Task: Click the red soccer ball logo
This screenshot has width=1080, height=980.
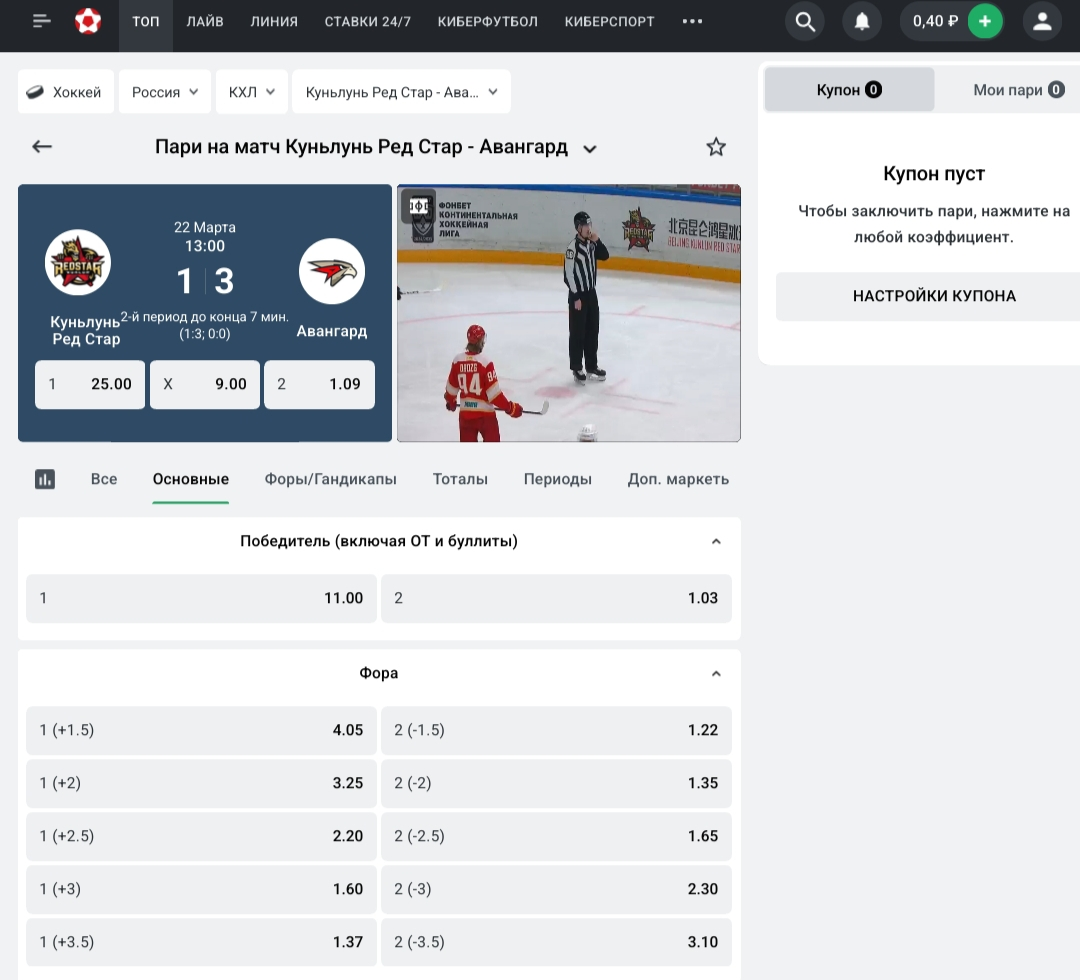Action: tap(88, 21)
